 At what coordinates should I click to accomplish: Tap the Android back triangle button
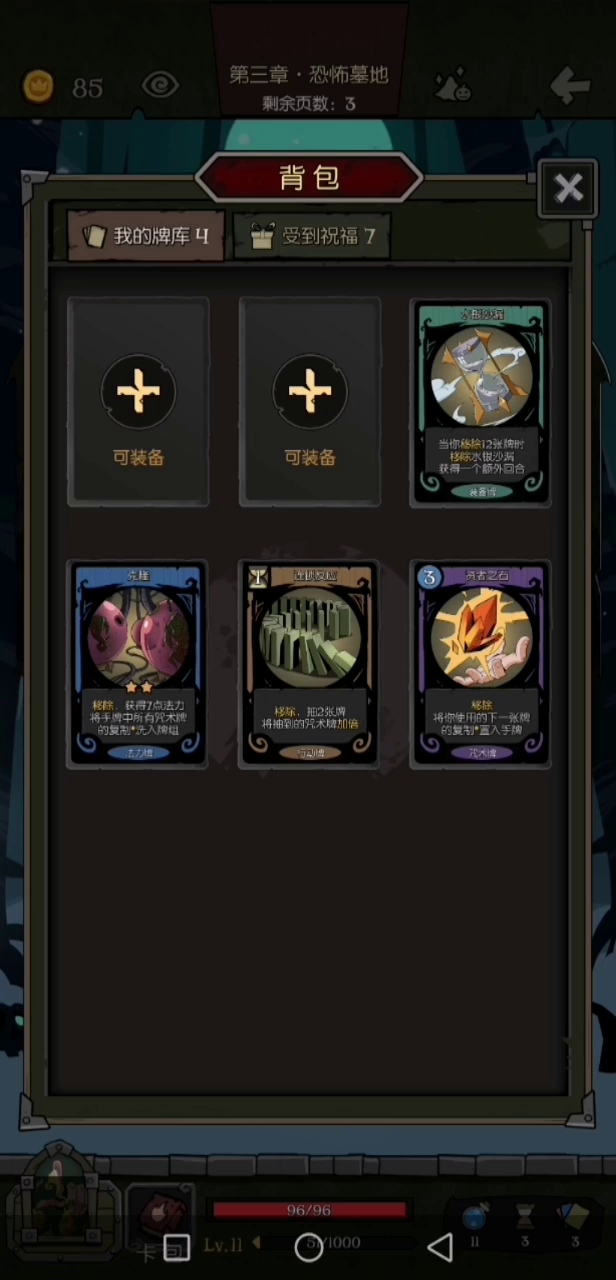[x=440, y=1246]
